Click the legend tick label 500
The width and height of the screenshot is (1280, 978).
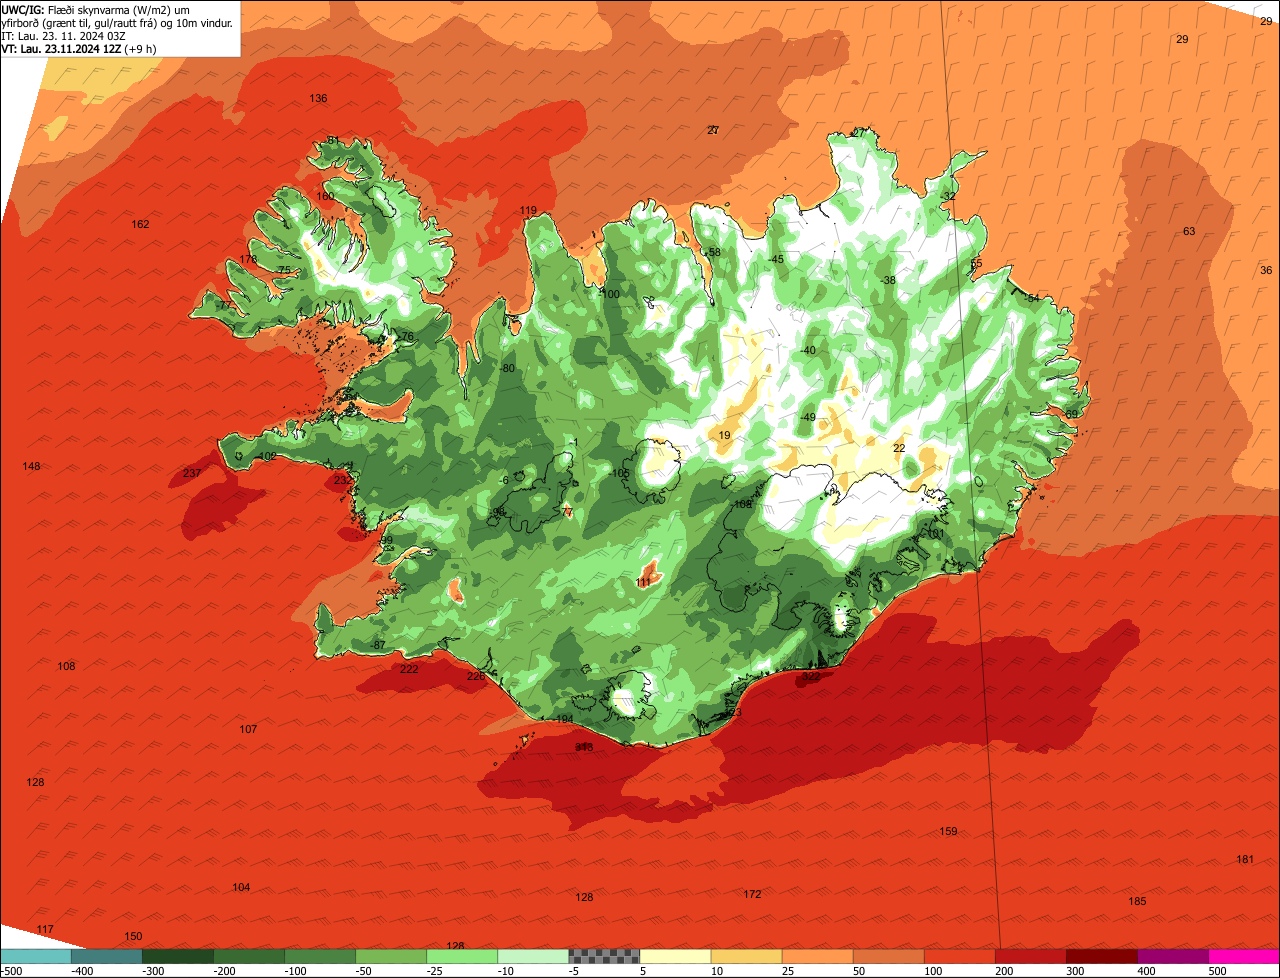coord(1217,971)
